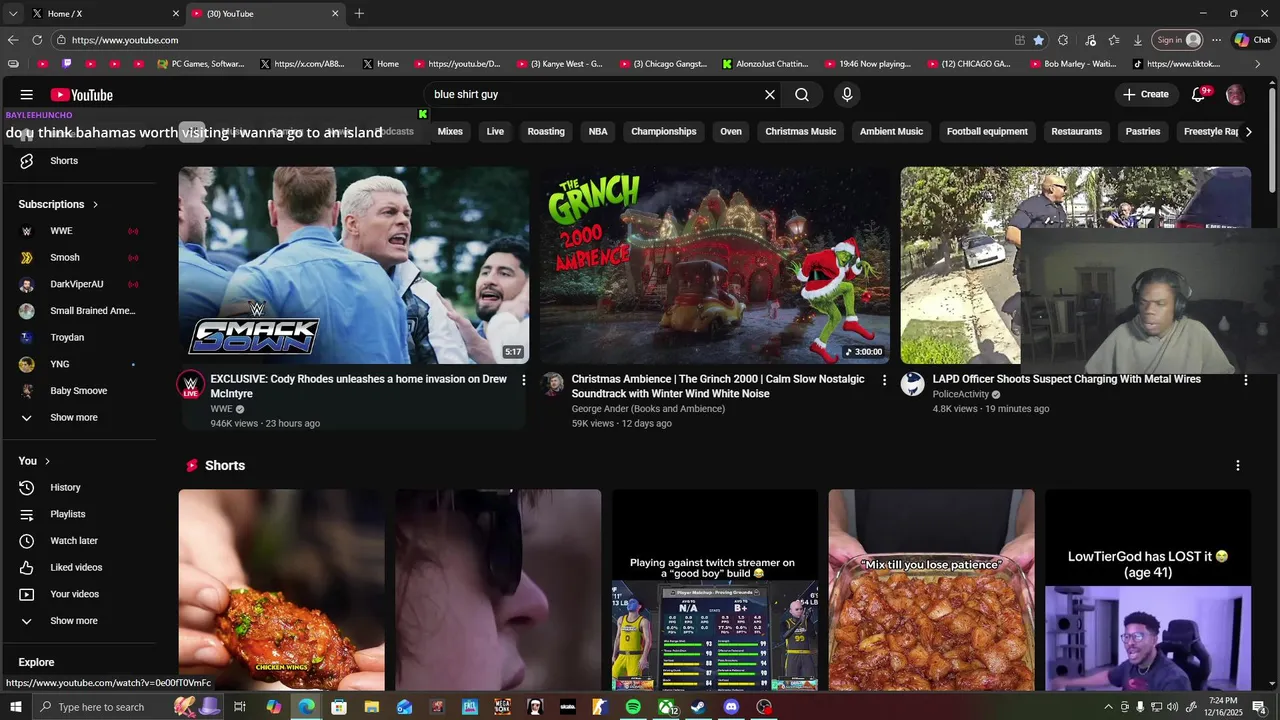The image size is (1280, 720).
Task: Open options menu for LAPD video
Action: pyautogui.click(x=1245, y=380)
